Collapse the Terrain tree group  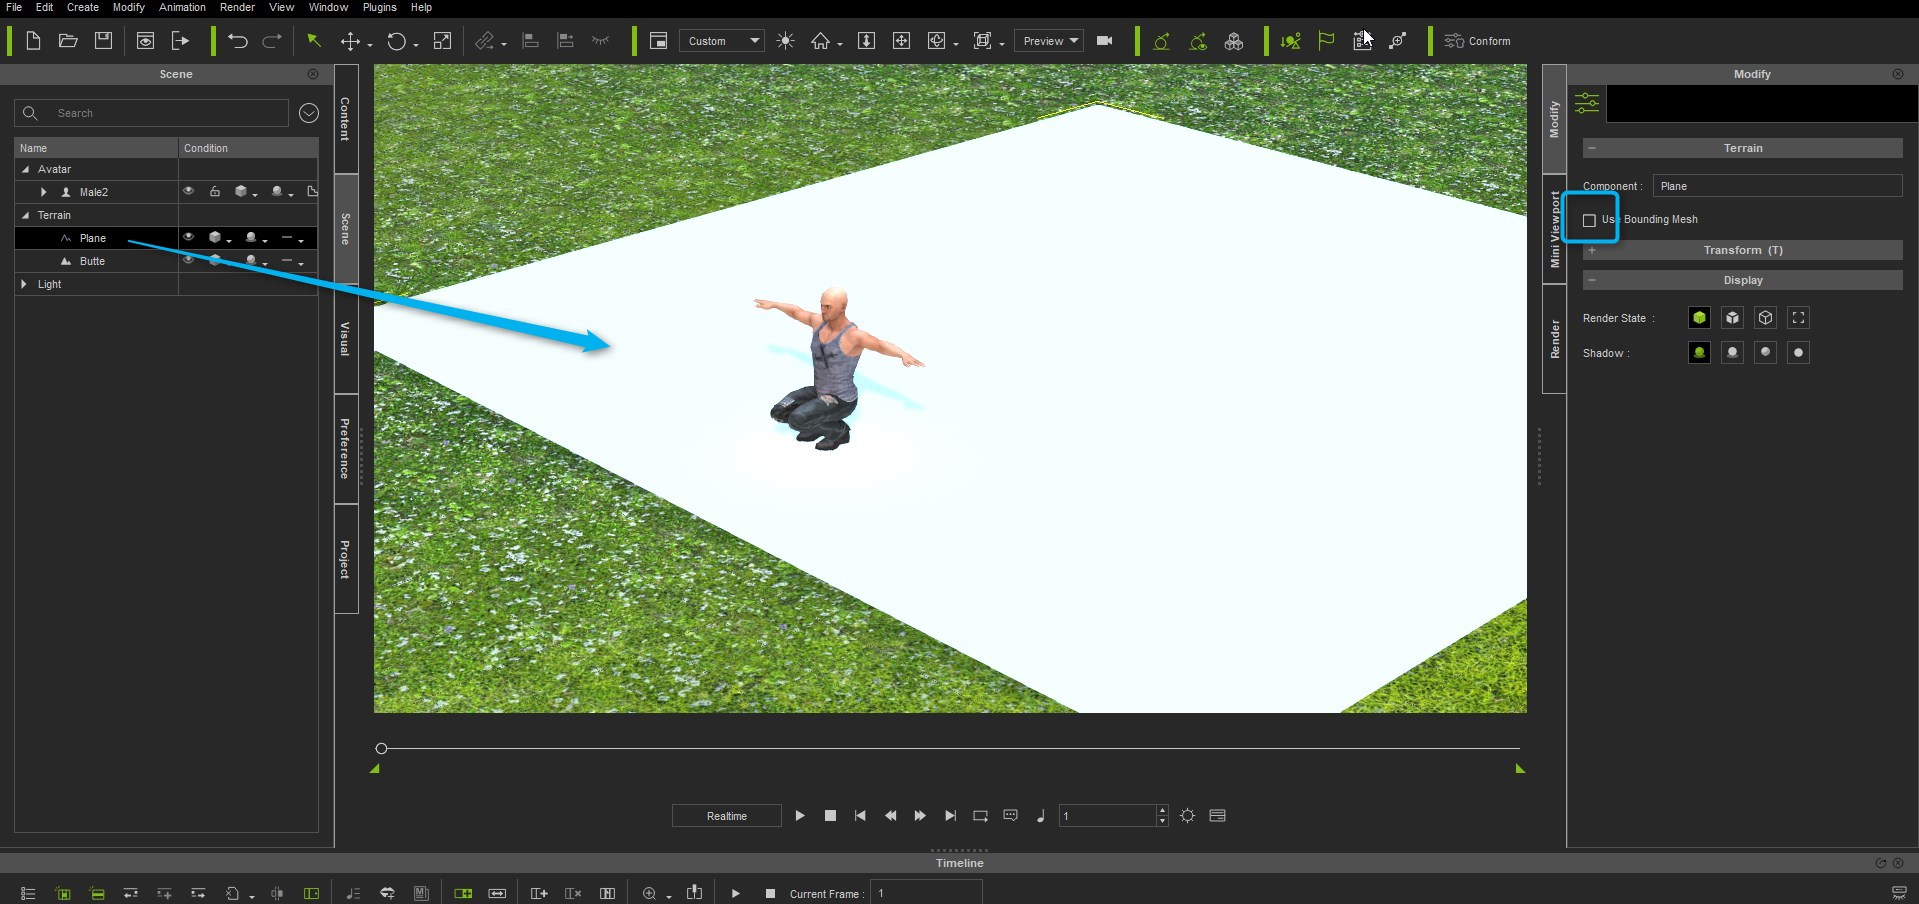26,215
